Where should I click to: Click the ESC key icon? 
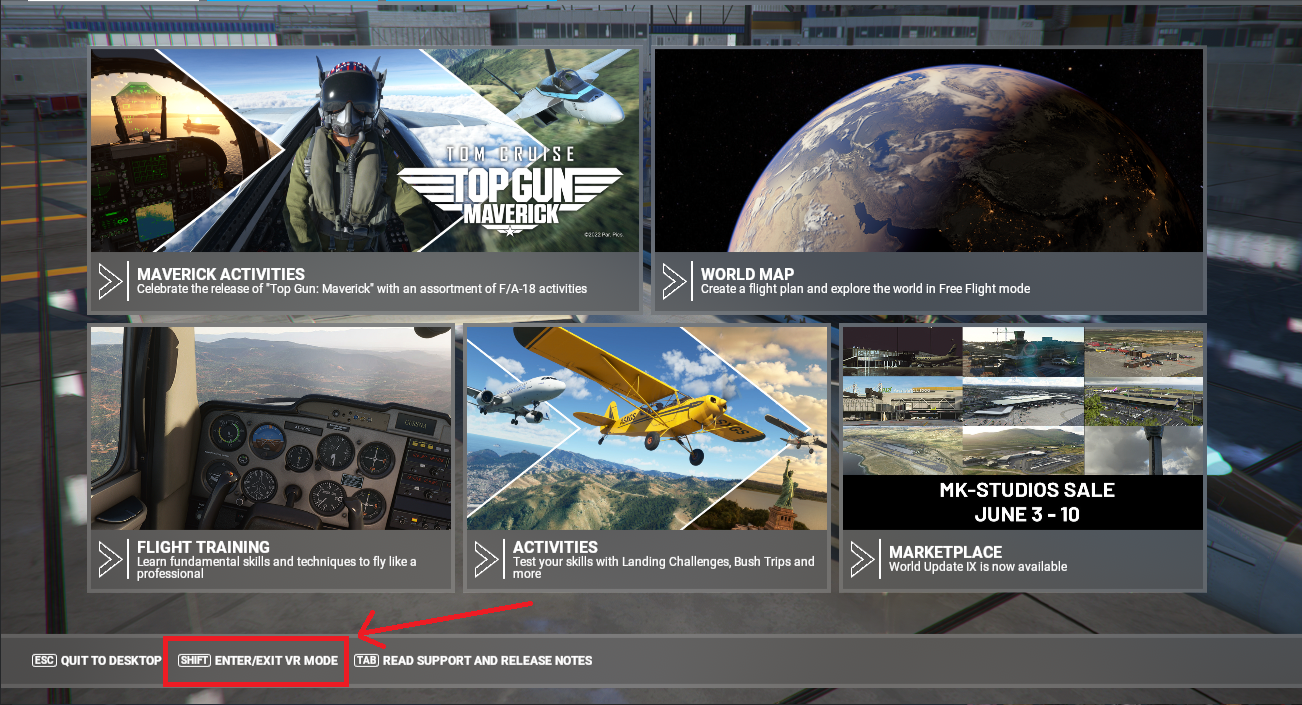[44, 661]
